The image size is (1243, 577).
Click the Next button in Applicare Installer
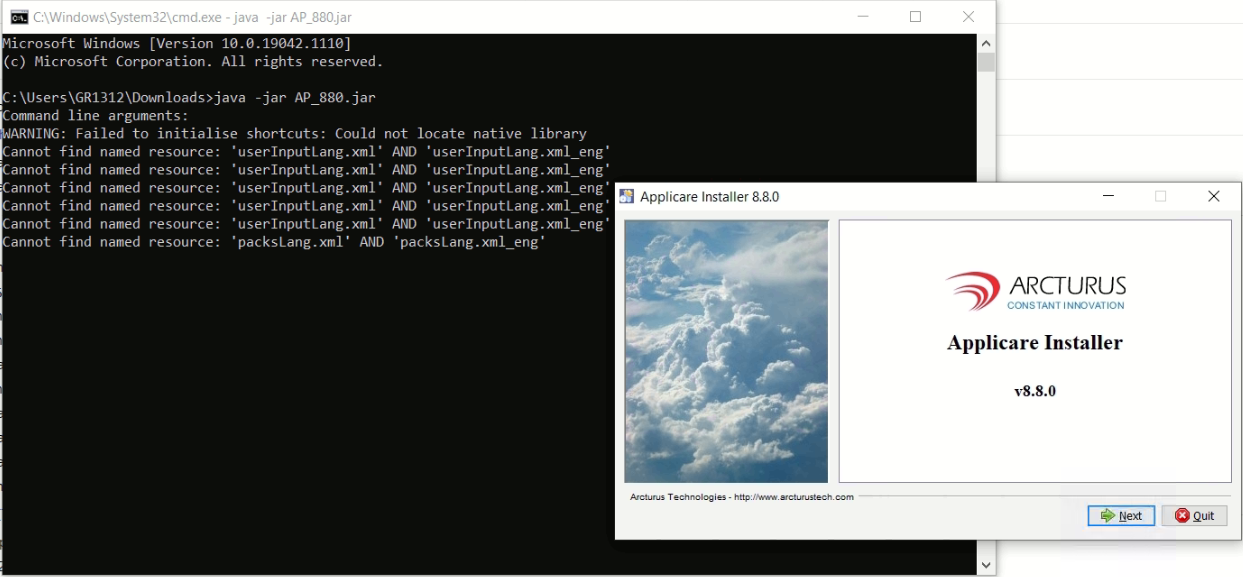[1121, 516]
